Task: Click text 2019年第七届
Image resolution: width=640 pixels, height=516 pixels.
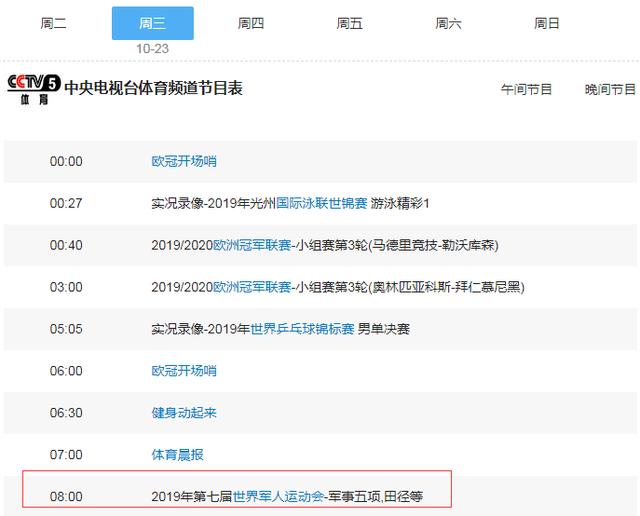Action: pos(192,497)
